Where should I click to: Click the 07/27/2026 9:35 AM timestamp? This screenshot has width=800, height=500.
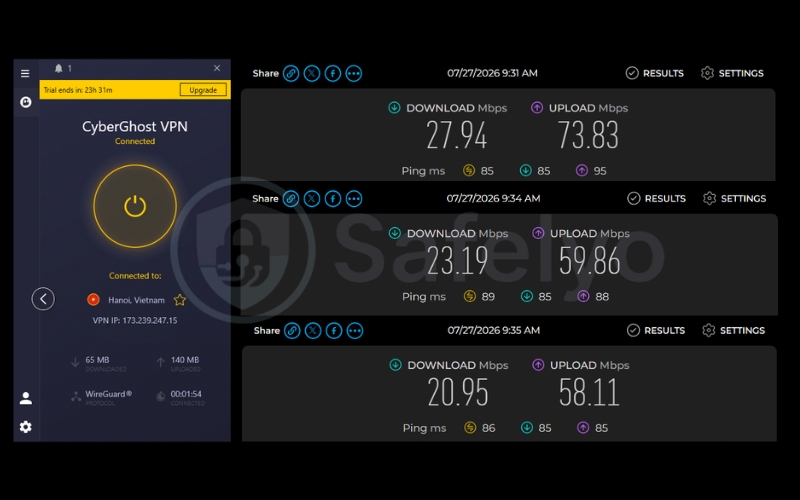coord(493,330)
